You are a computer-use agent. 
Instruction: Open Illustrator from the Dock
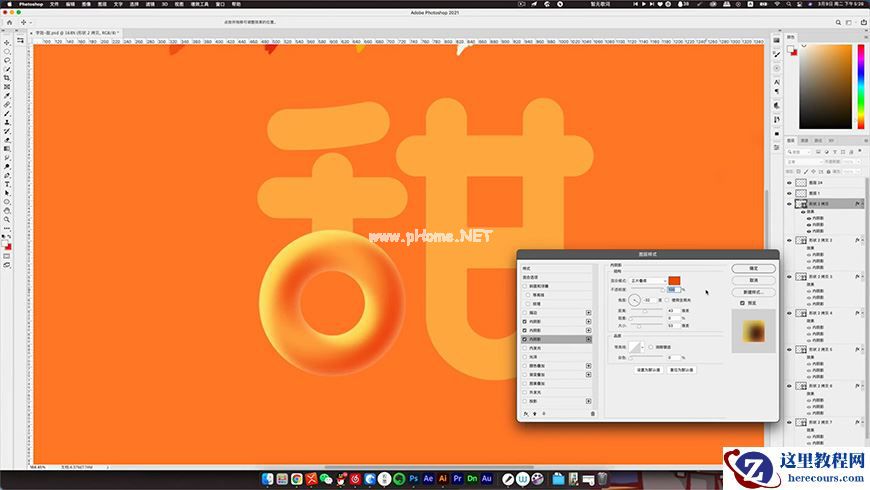point(443,478)
